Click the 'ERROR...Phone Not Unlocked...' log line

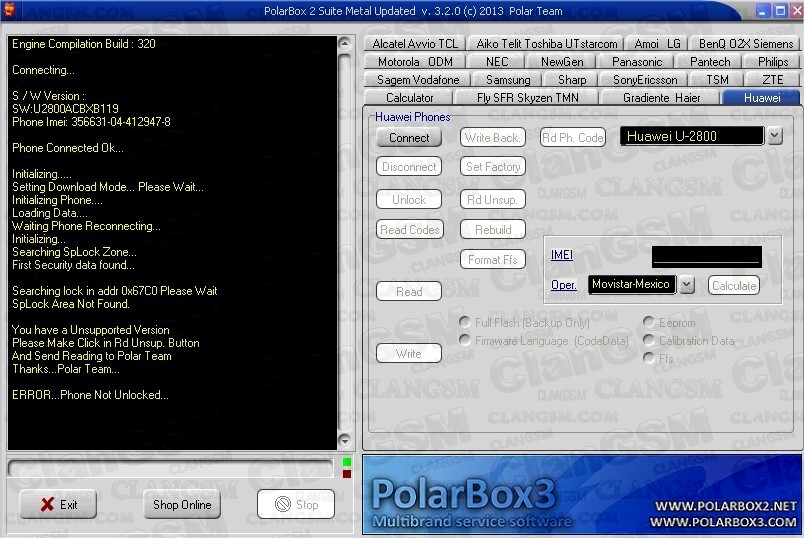tap(90, 395)
